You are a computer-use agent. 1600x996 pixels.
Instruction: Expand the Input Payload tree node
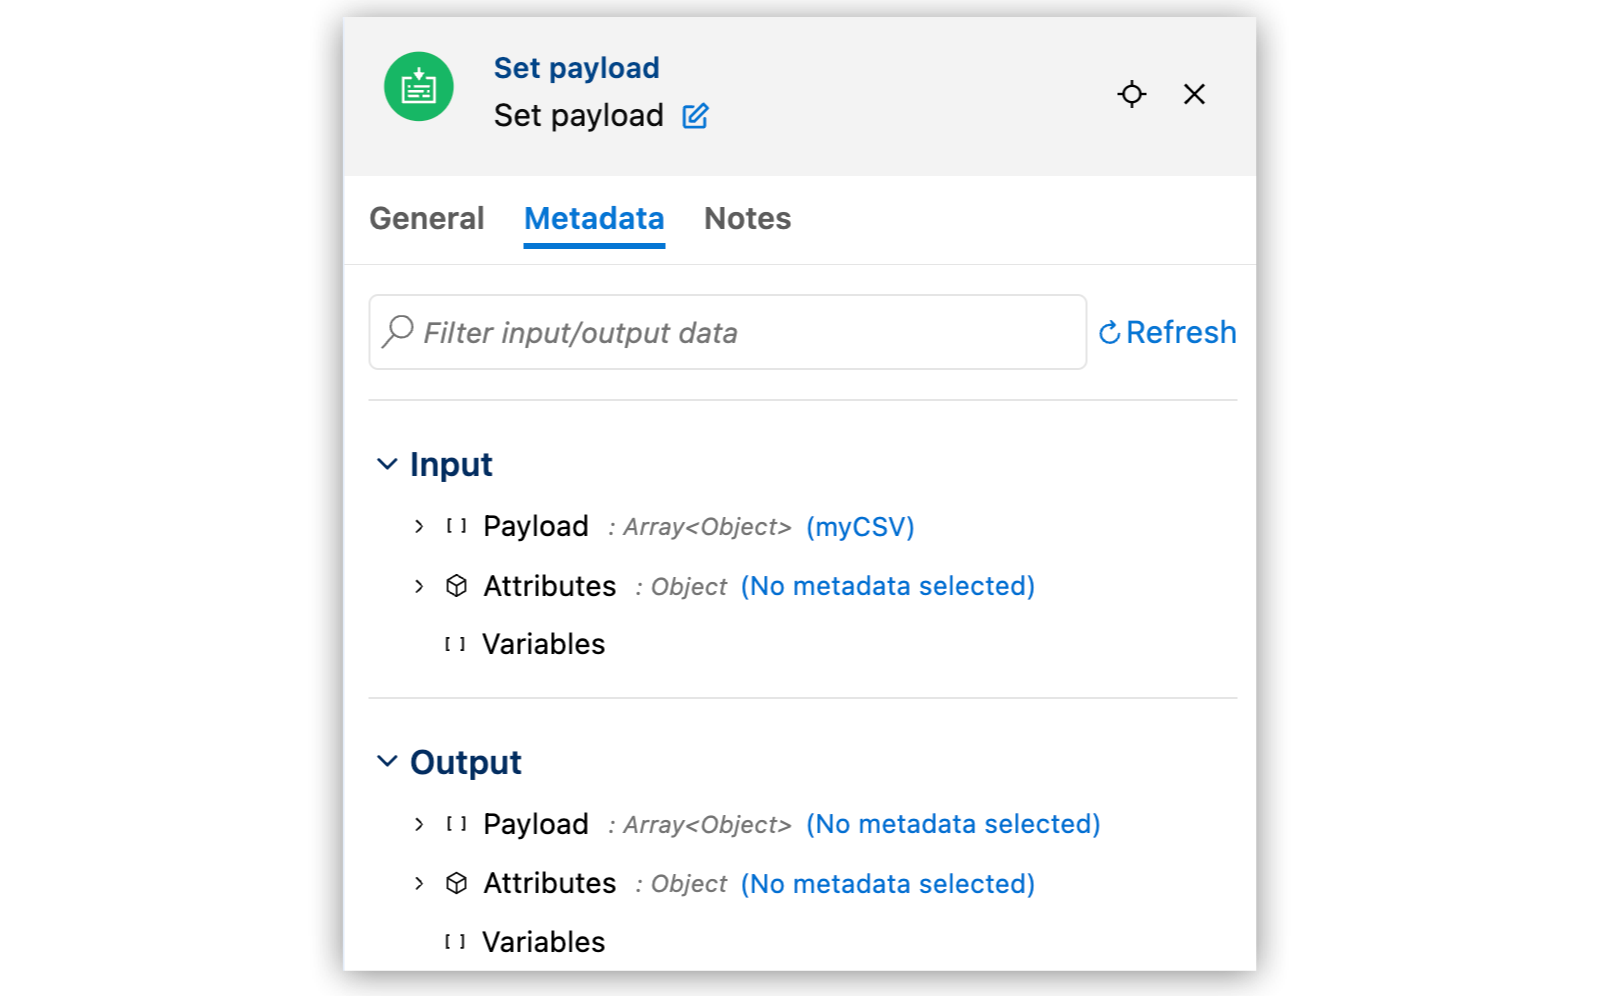click(x=418, y=526)
